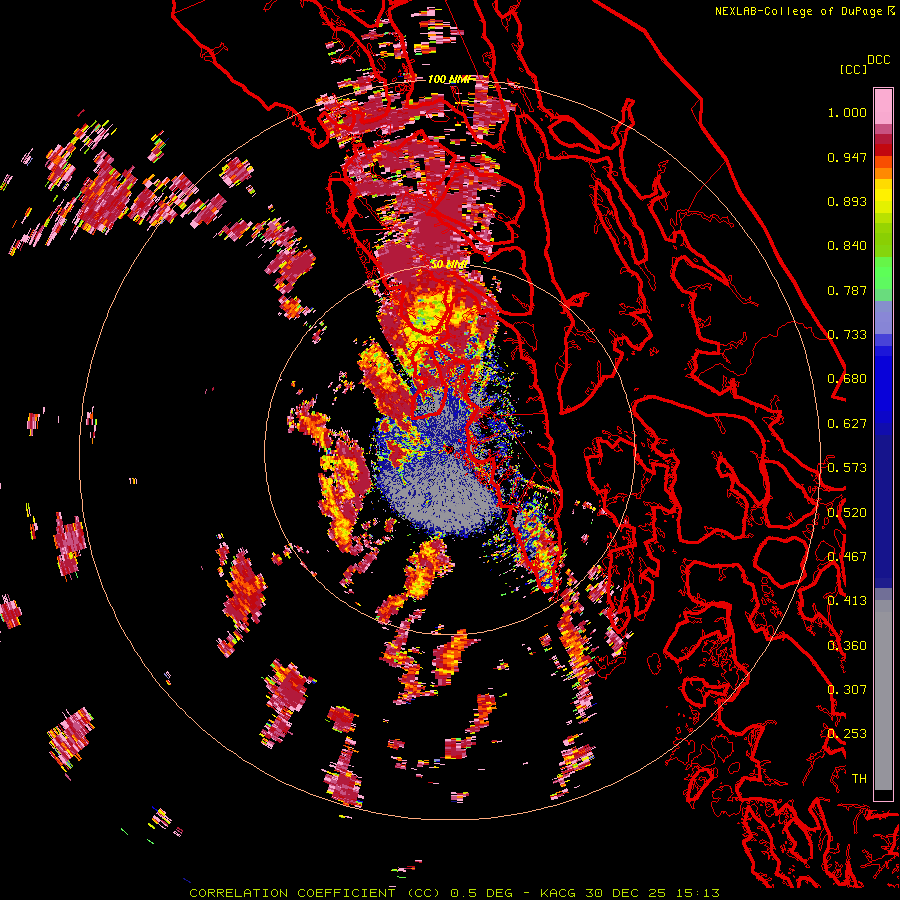Pick the light pink segment atop the color bar
The width and height of the screenshot is (900, 900).
click(x=883, y=106)
